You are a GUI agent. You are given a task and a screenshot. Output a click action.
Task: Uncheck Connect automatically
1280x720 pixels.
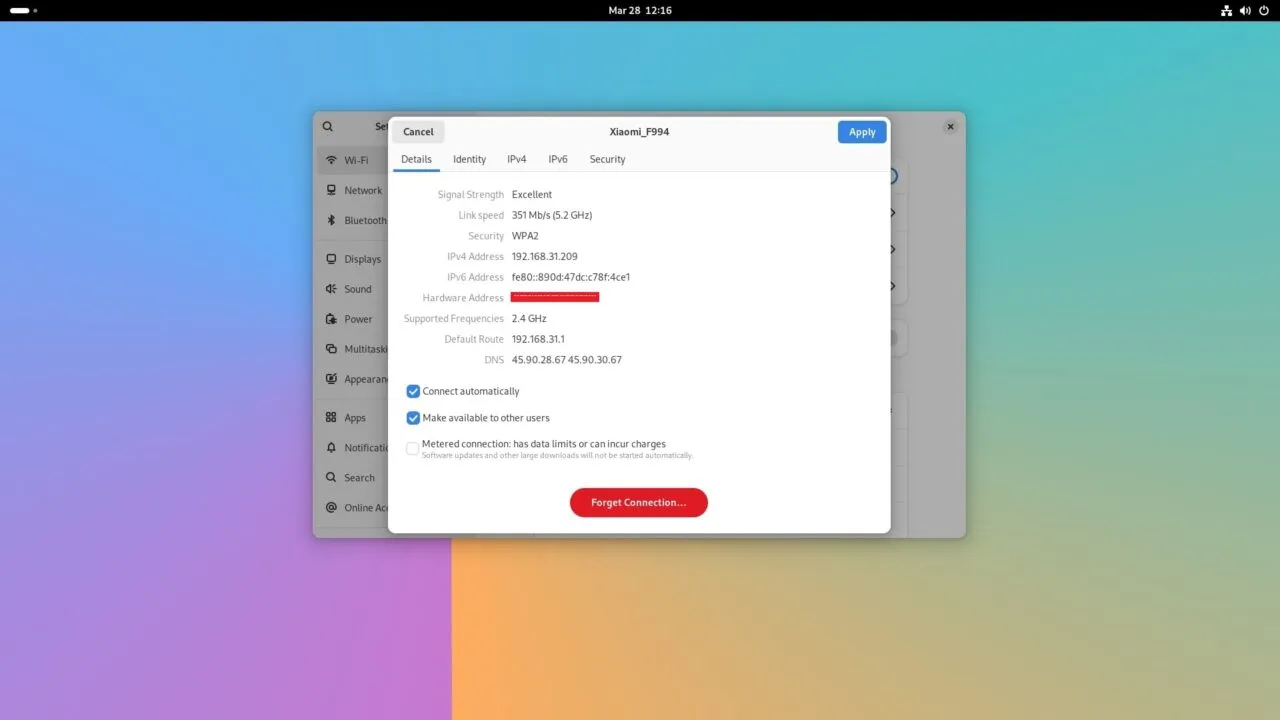(x=413, y=391)
